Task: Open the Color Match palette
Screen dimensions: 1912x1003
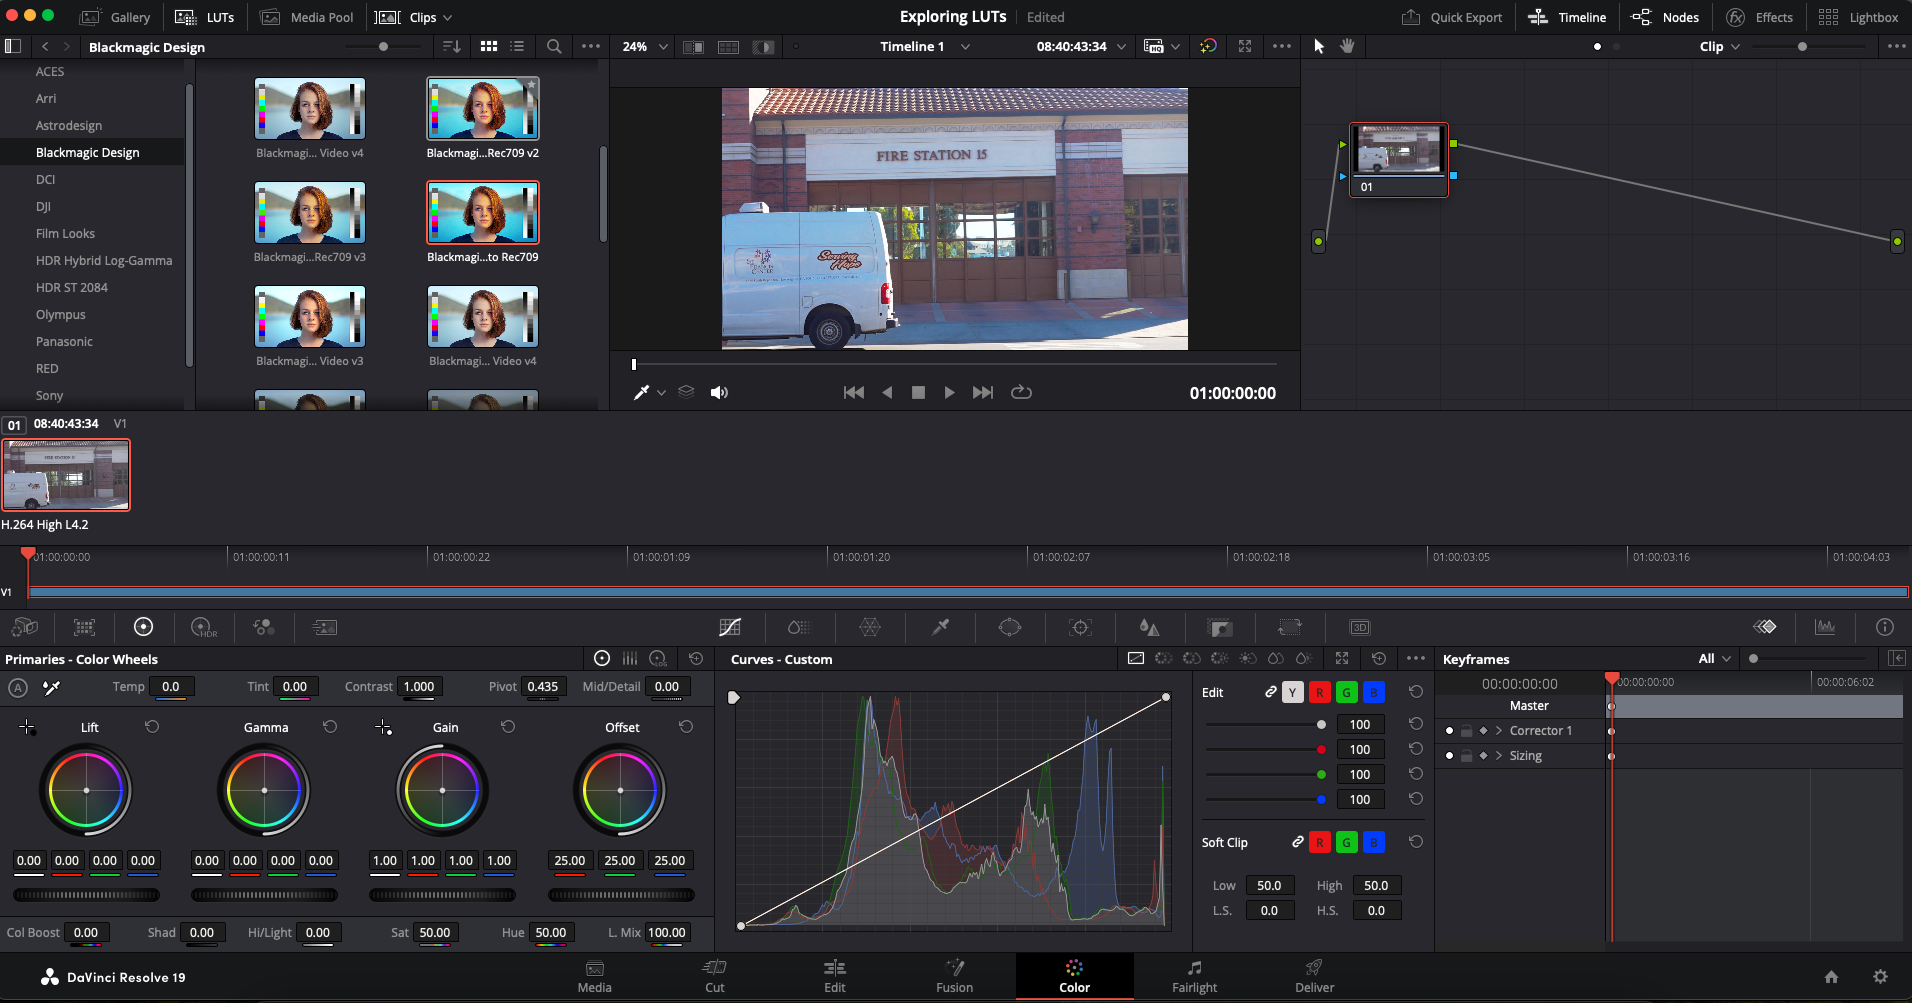Action: pos(85,627)
